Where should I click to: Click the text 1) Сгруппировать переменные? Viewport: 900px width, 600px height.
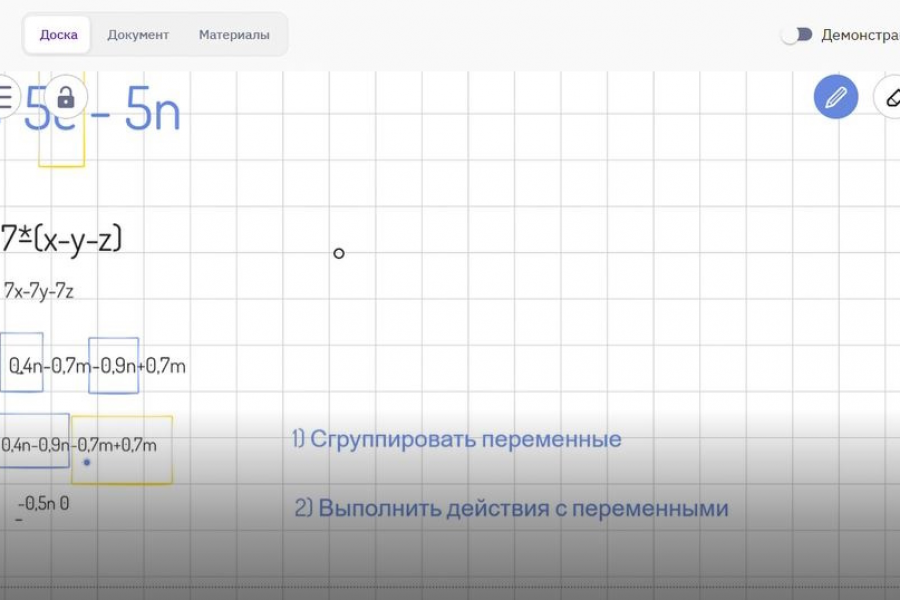pyautogui.click(x=457, y=439)
